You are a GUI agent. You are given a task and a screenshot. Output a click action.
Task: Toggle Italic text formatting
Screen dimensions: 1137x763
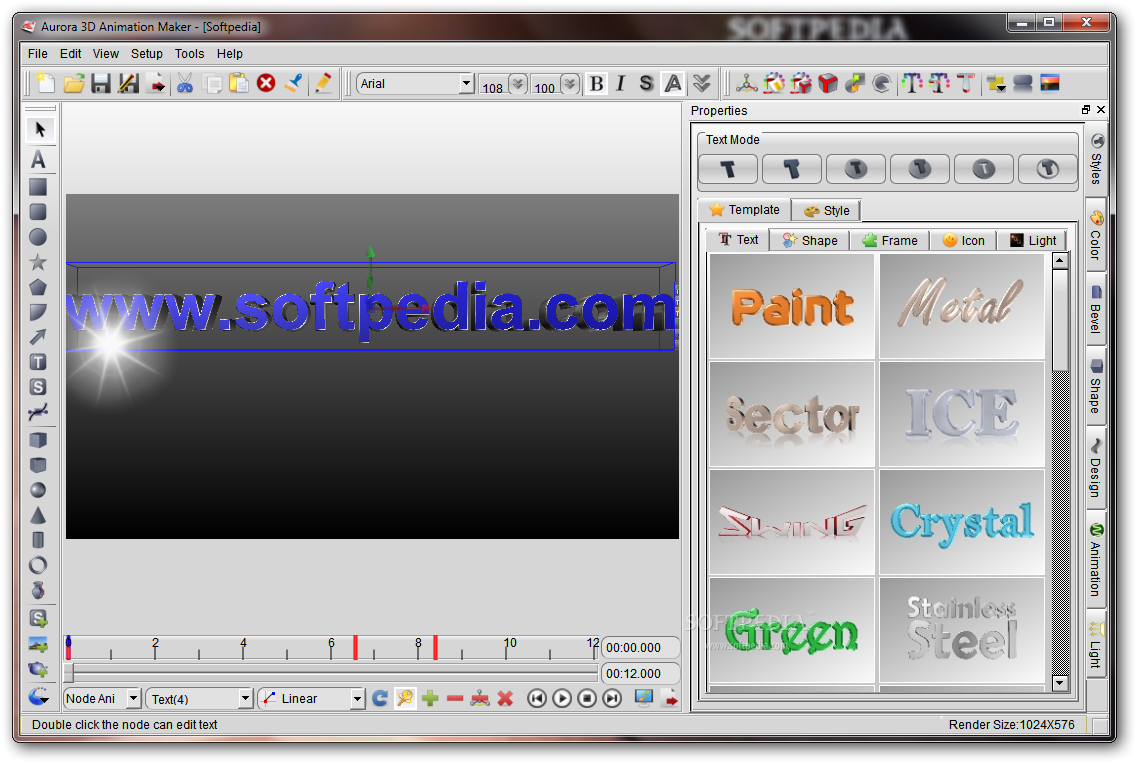[x=621, y=83]
